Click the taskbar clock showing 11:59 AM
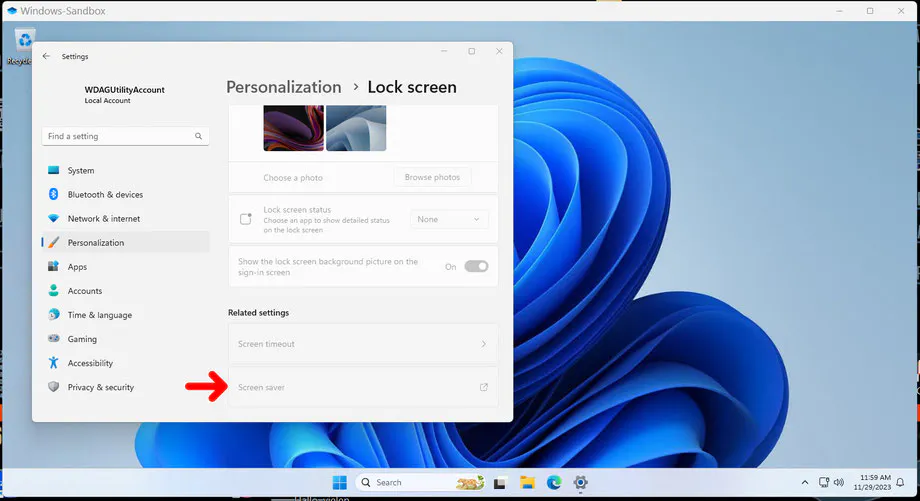This screenshot has width=920, height=501. pyautogui.click(x=872, y=482)
